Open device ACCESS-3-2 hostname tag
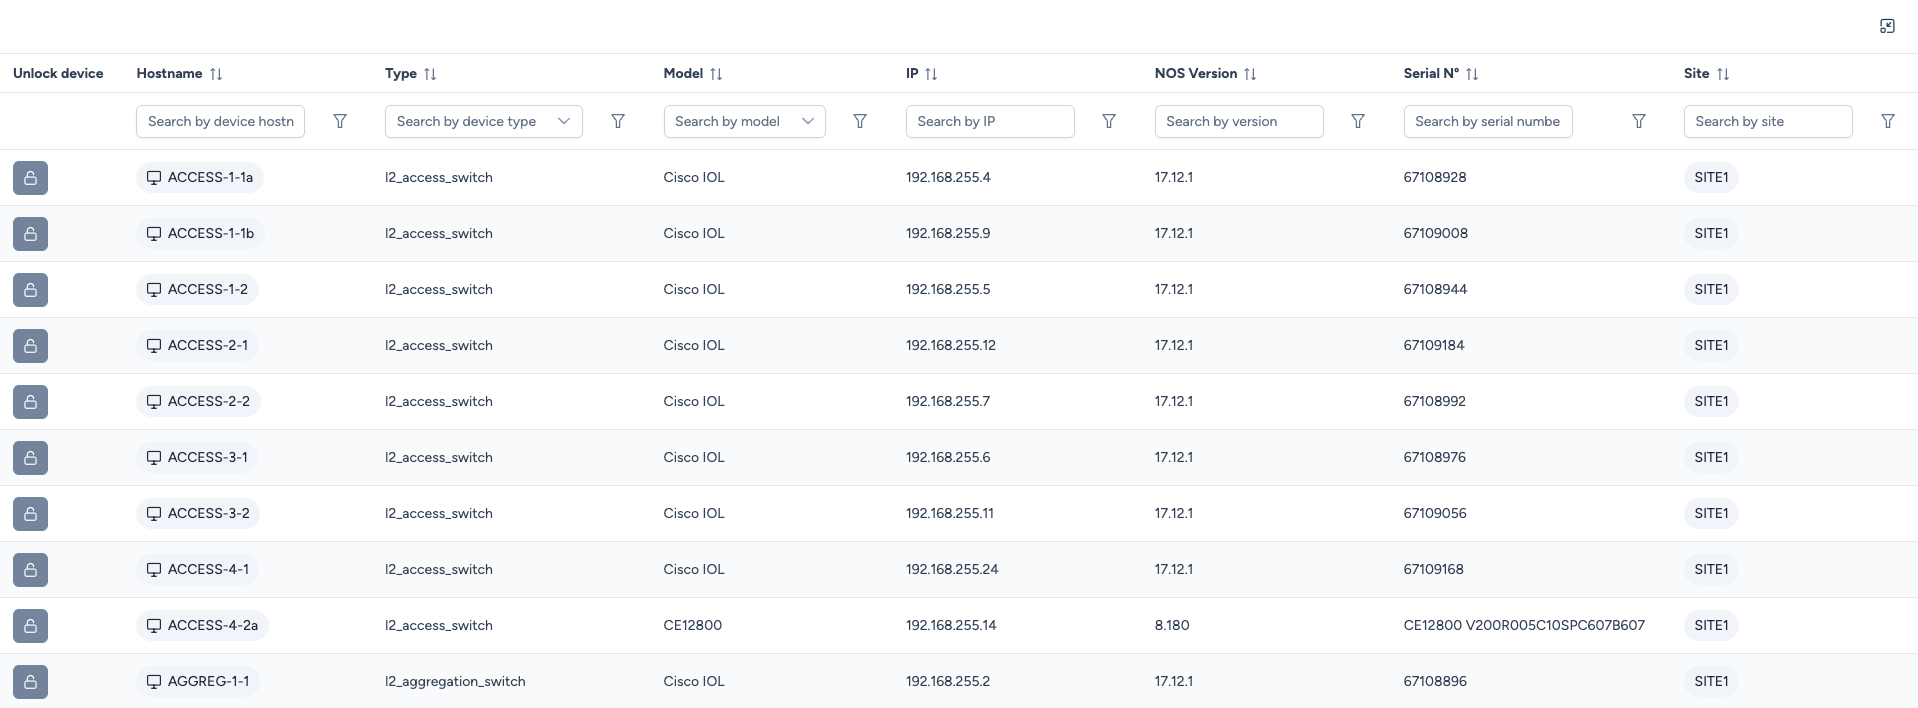The image size is (1918, 708). pos(198,514)
